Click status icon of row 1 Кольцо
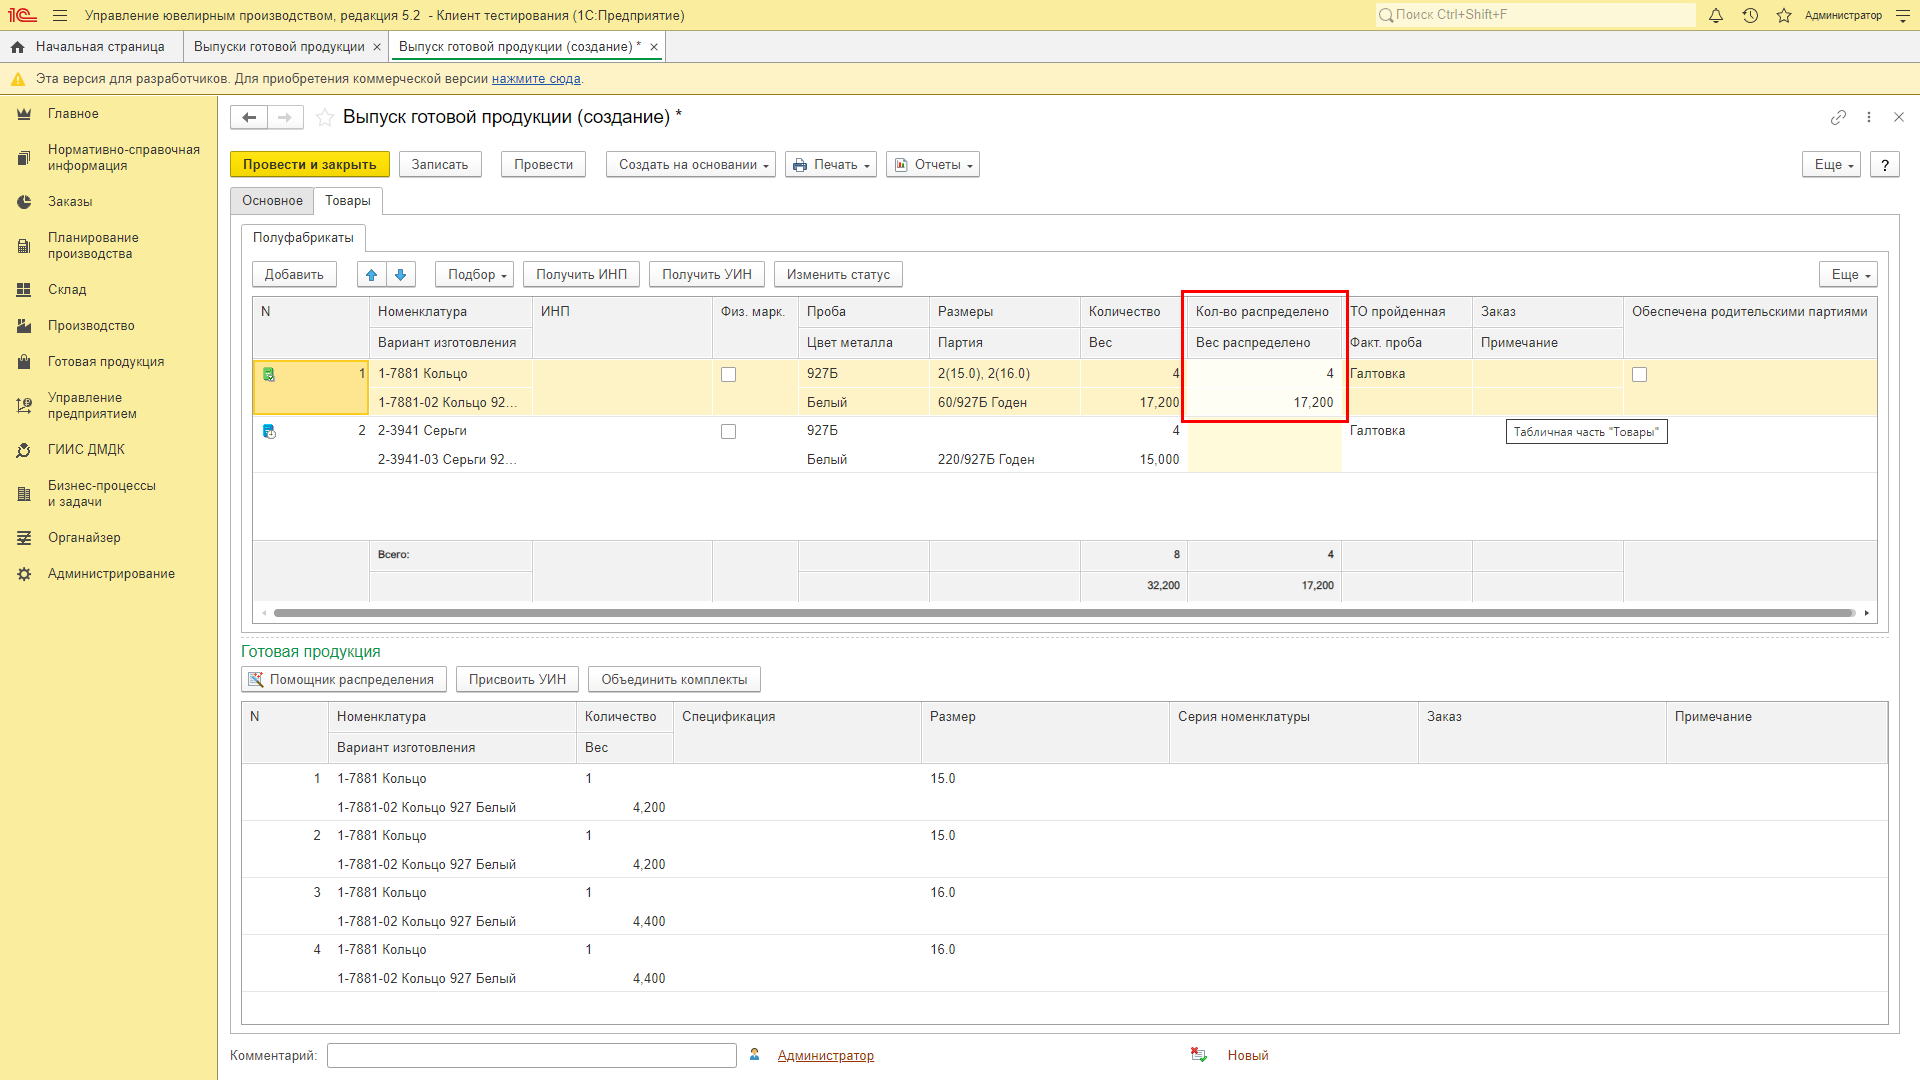The height and width of the screenshot is (1080, 1920). [269, 375]
